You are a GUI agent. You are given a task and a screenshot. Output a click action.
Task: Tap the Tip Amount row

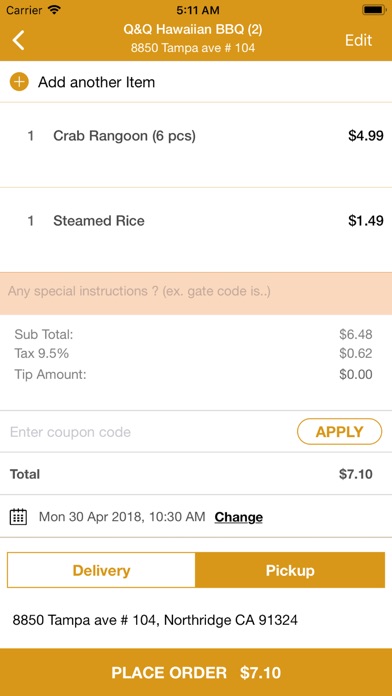point(193,374)
